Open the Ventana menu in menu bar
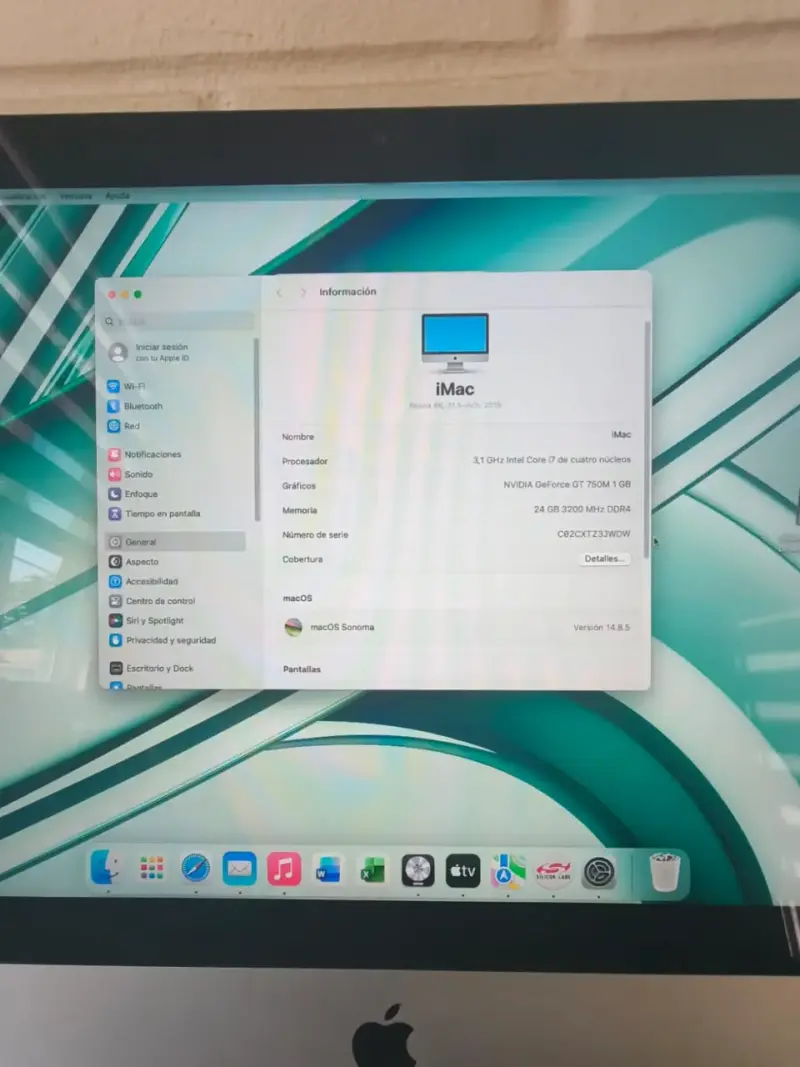The width and height of the screenshot is (800, 1067). [x=76, y=196]
